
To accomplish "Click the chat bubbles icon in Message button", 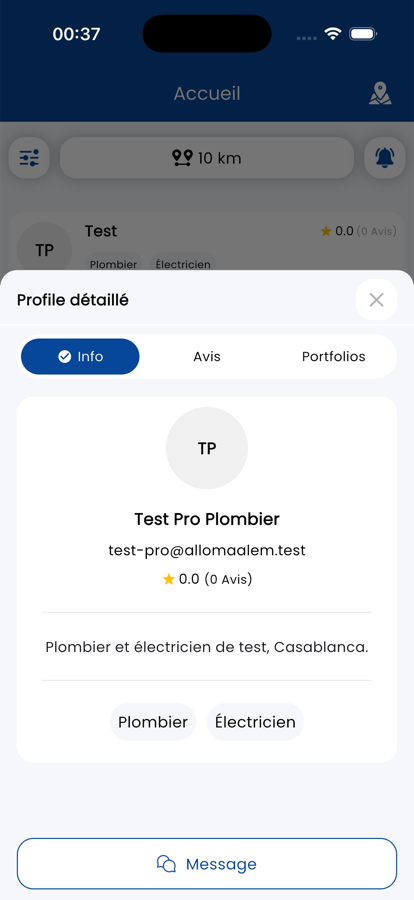I will coord(166,864).
